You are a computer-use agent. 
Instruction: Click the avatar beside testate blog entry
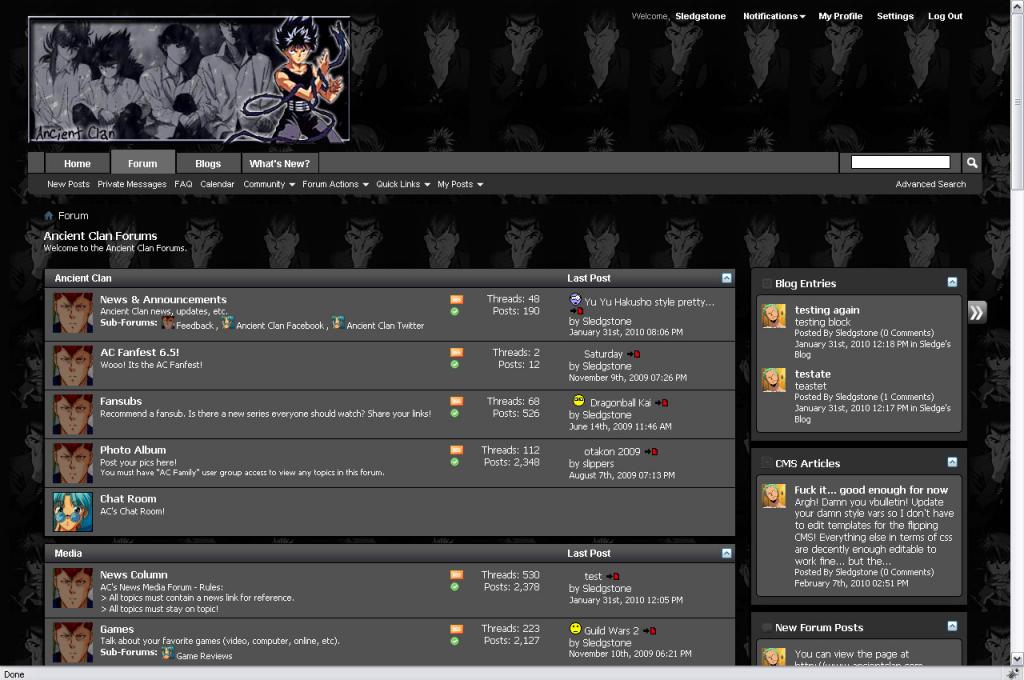click(774, 380)
